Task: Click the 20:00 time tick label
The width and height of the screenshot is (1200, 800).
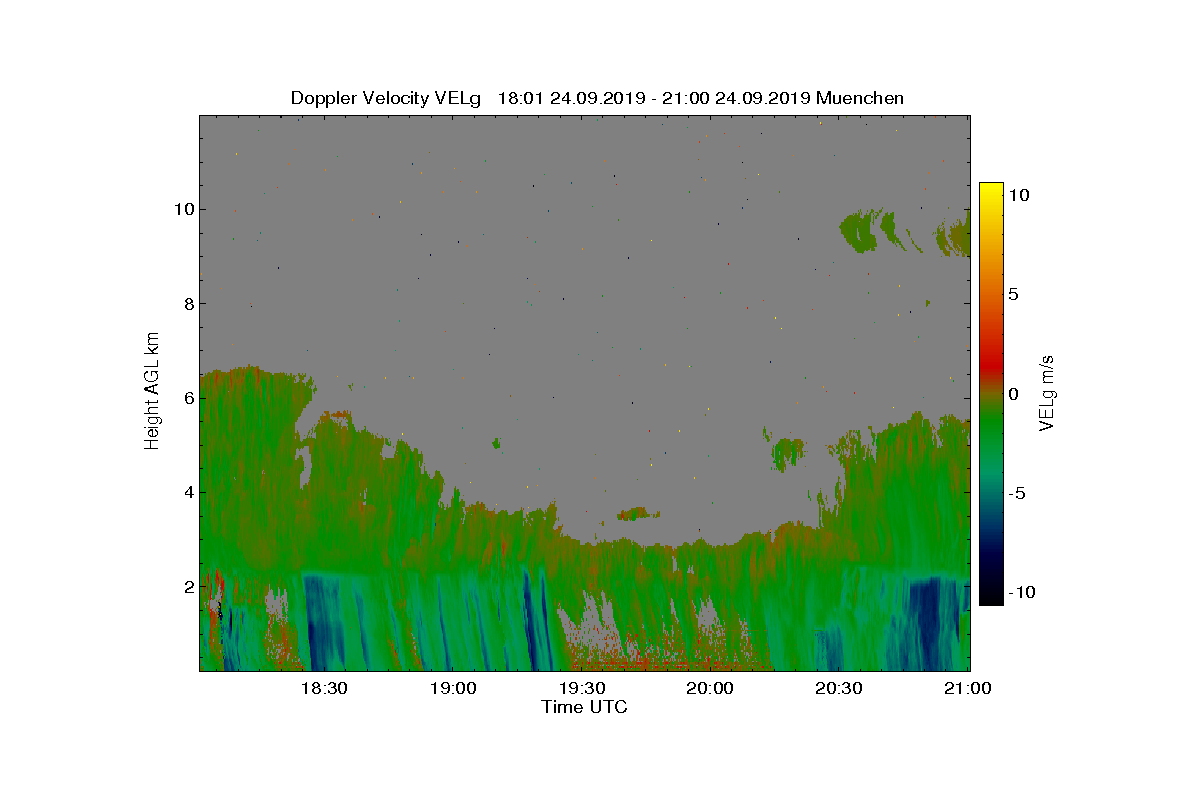Action: (710, 689)
